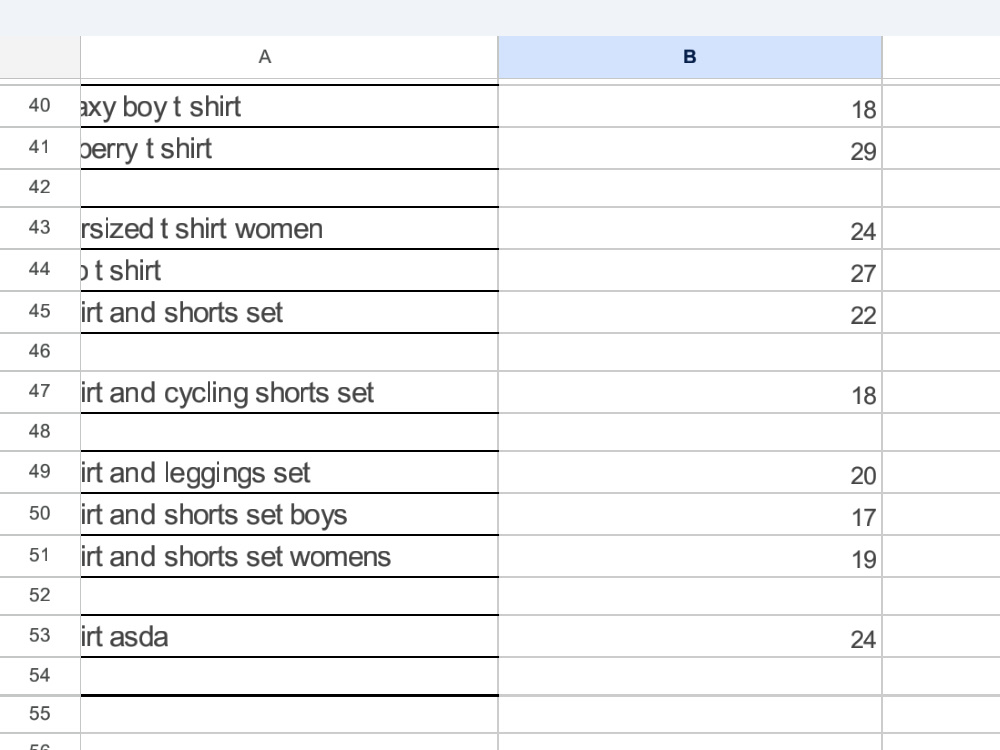The width and height of the screenshot is (1000, 750).
Task: Click cell with 'axy boy t shirt'
Action: click(x=289, y=107)
